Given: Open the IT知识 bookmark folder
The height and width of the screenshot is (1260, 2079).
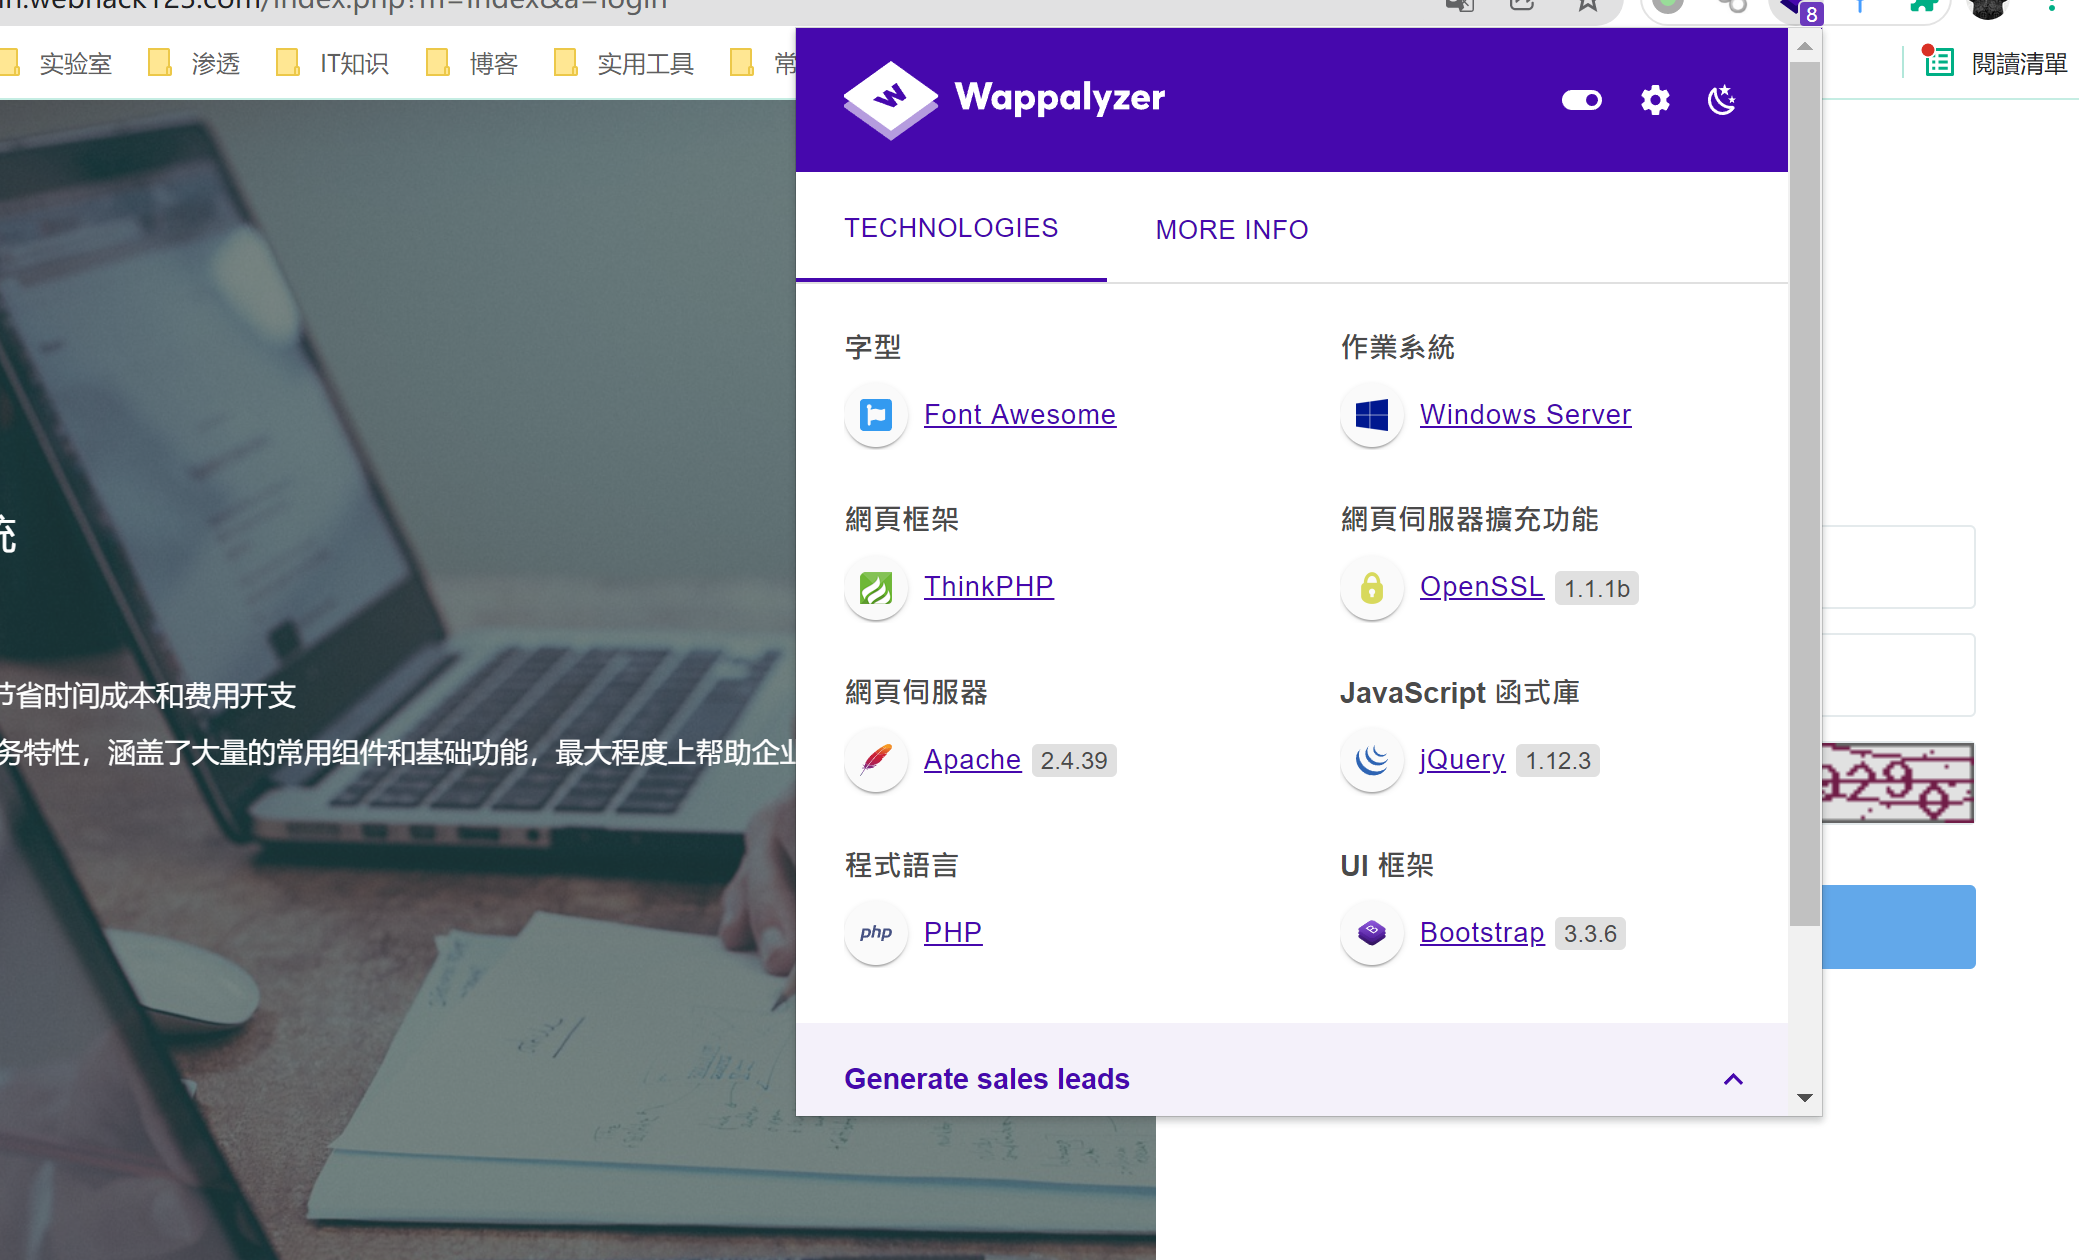Looking at the screenshot, I should 333,64.
